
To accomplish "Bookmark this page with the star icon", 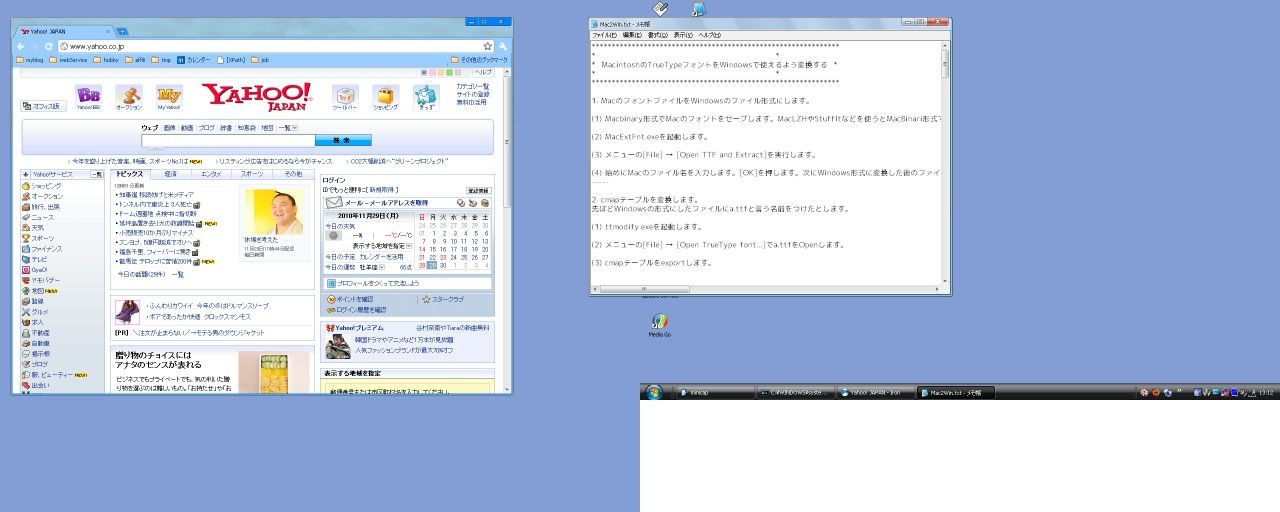I will [488, 46].
